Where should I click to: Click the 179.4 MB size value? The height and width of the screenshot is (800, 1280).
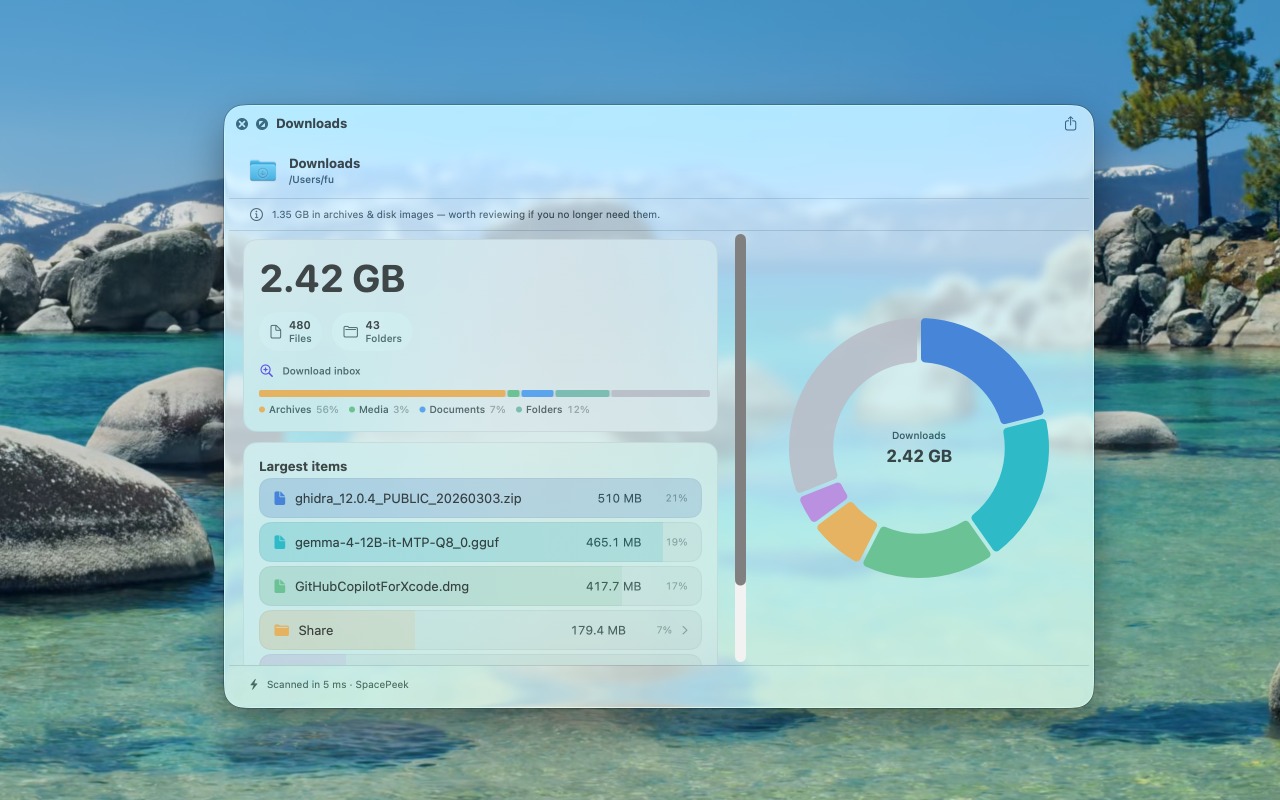[598, 630]
